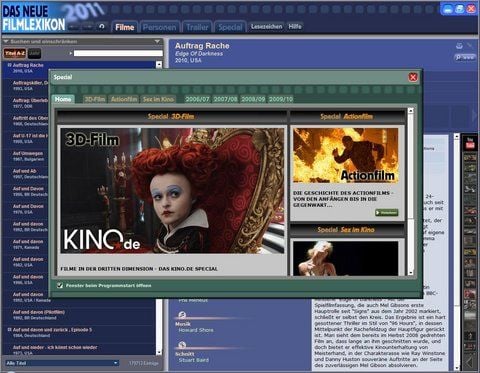Select the Home tab in the Special dialog
This screenshot has width=480, height=373.
(63, 99)
